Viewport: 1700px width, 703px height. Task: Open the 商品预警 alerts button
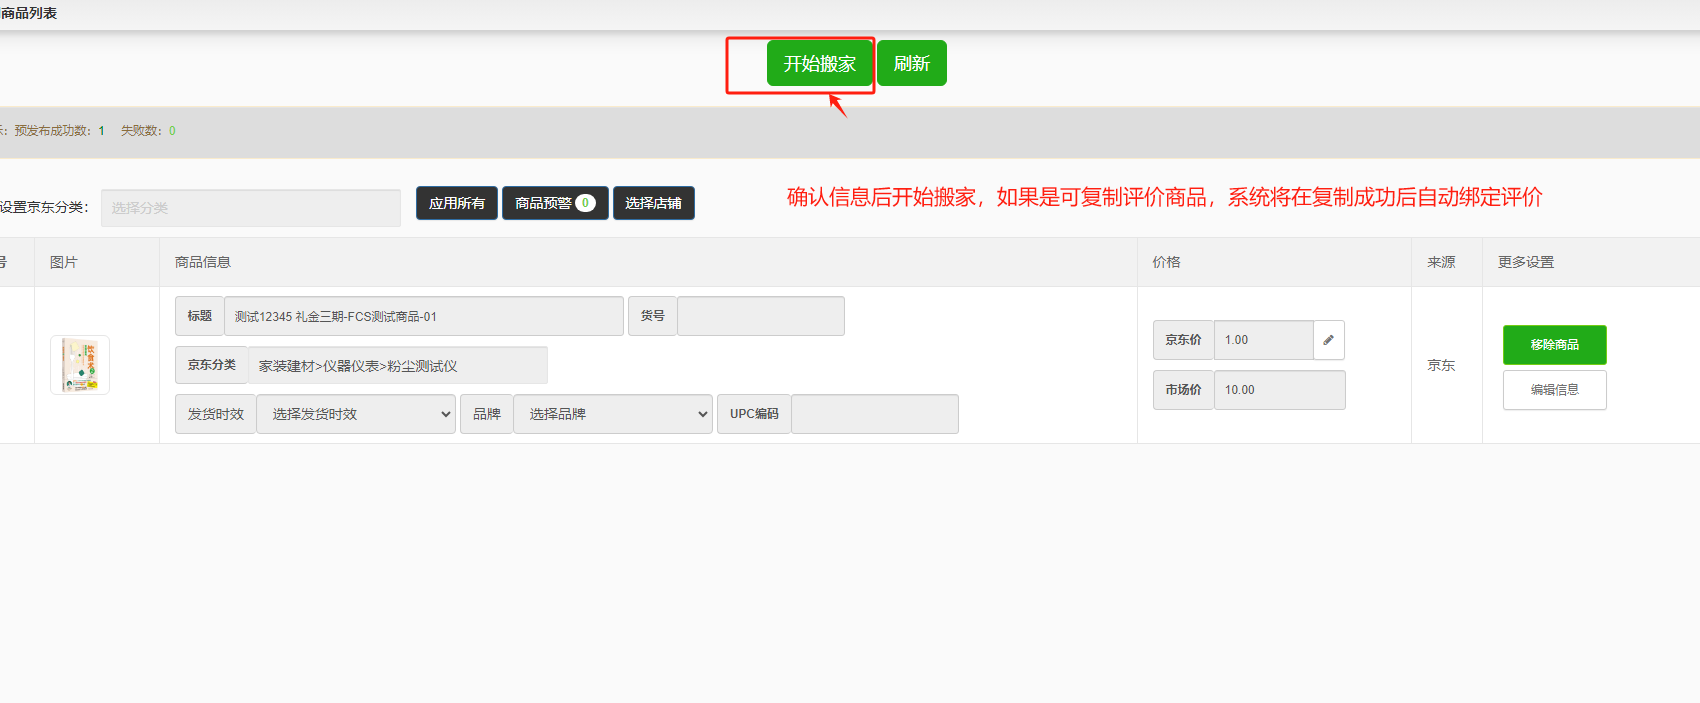pyautogui.click(x=554, y=203)
